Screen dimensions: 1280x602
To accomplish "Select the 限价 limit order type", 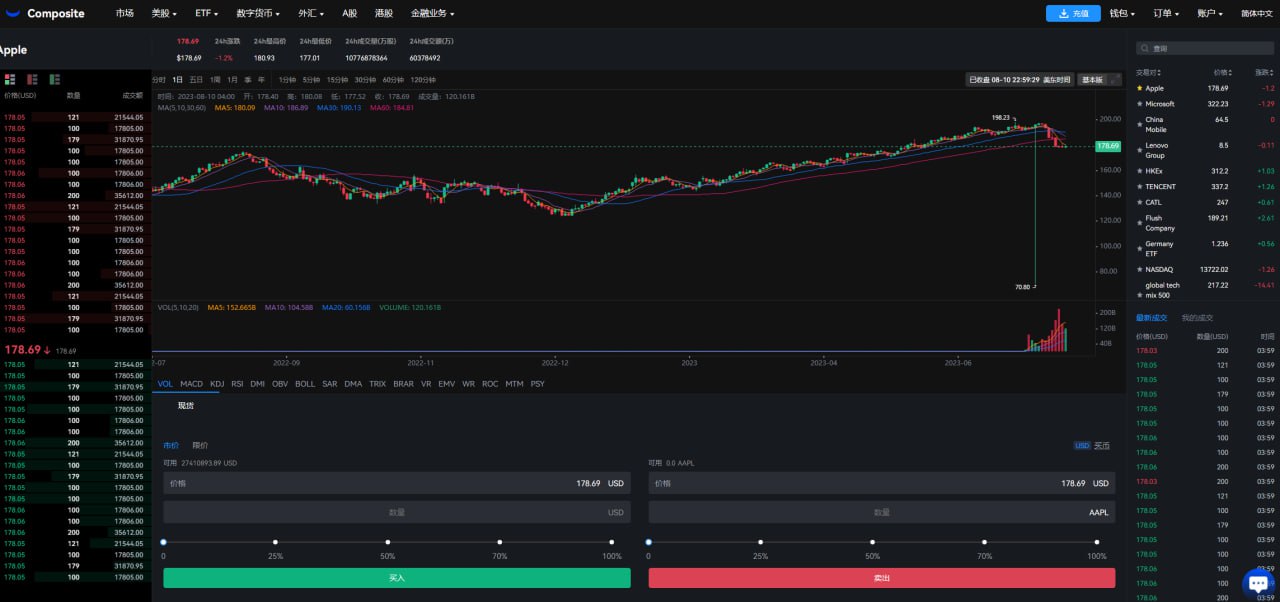I will tap(200, 445).
